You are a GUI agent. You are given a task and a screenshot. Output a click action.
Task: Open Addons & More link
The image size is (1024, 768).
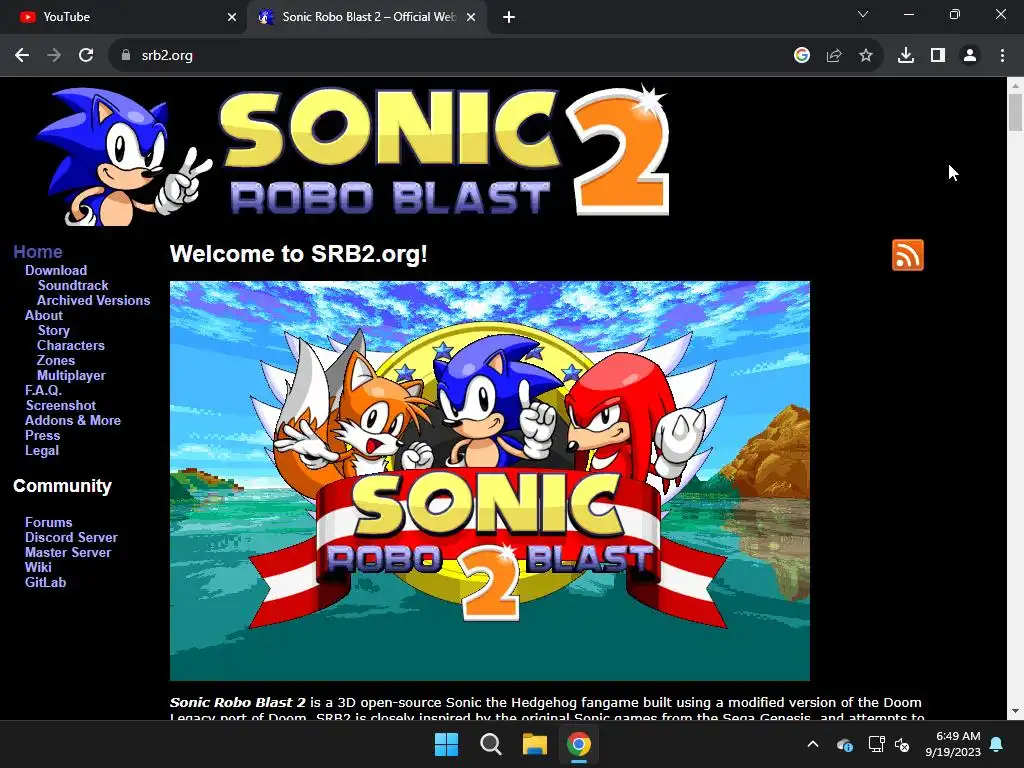[72, 421]
